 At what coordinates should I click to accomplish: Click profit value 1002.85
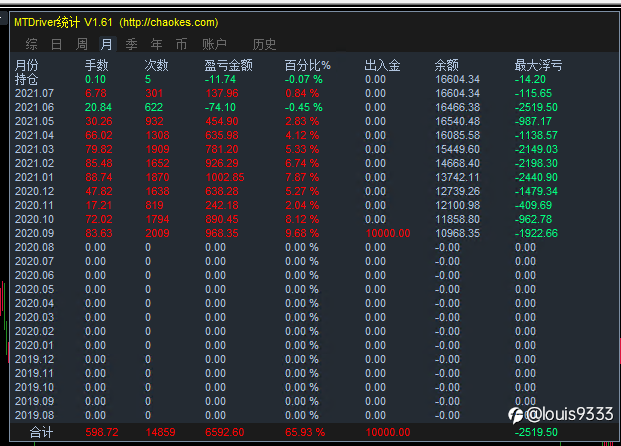pos(225,177)
